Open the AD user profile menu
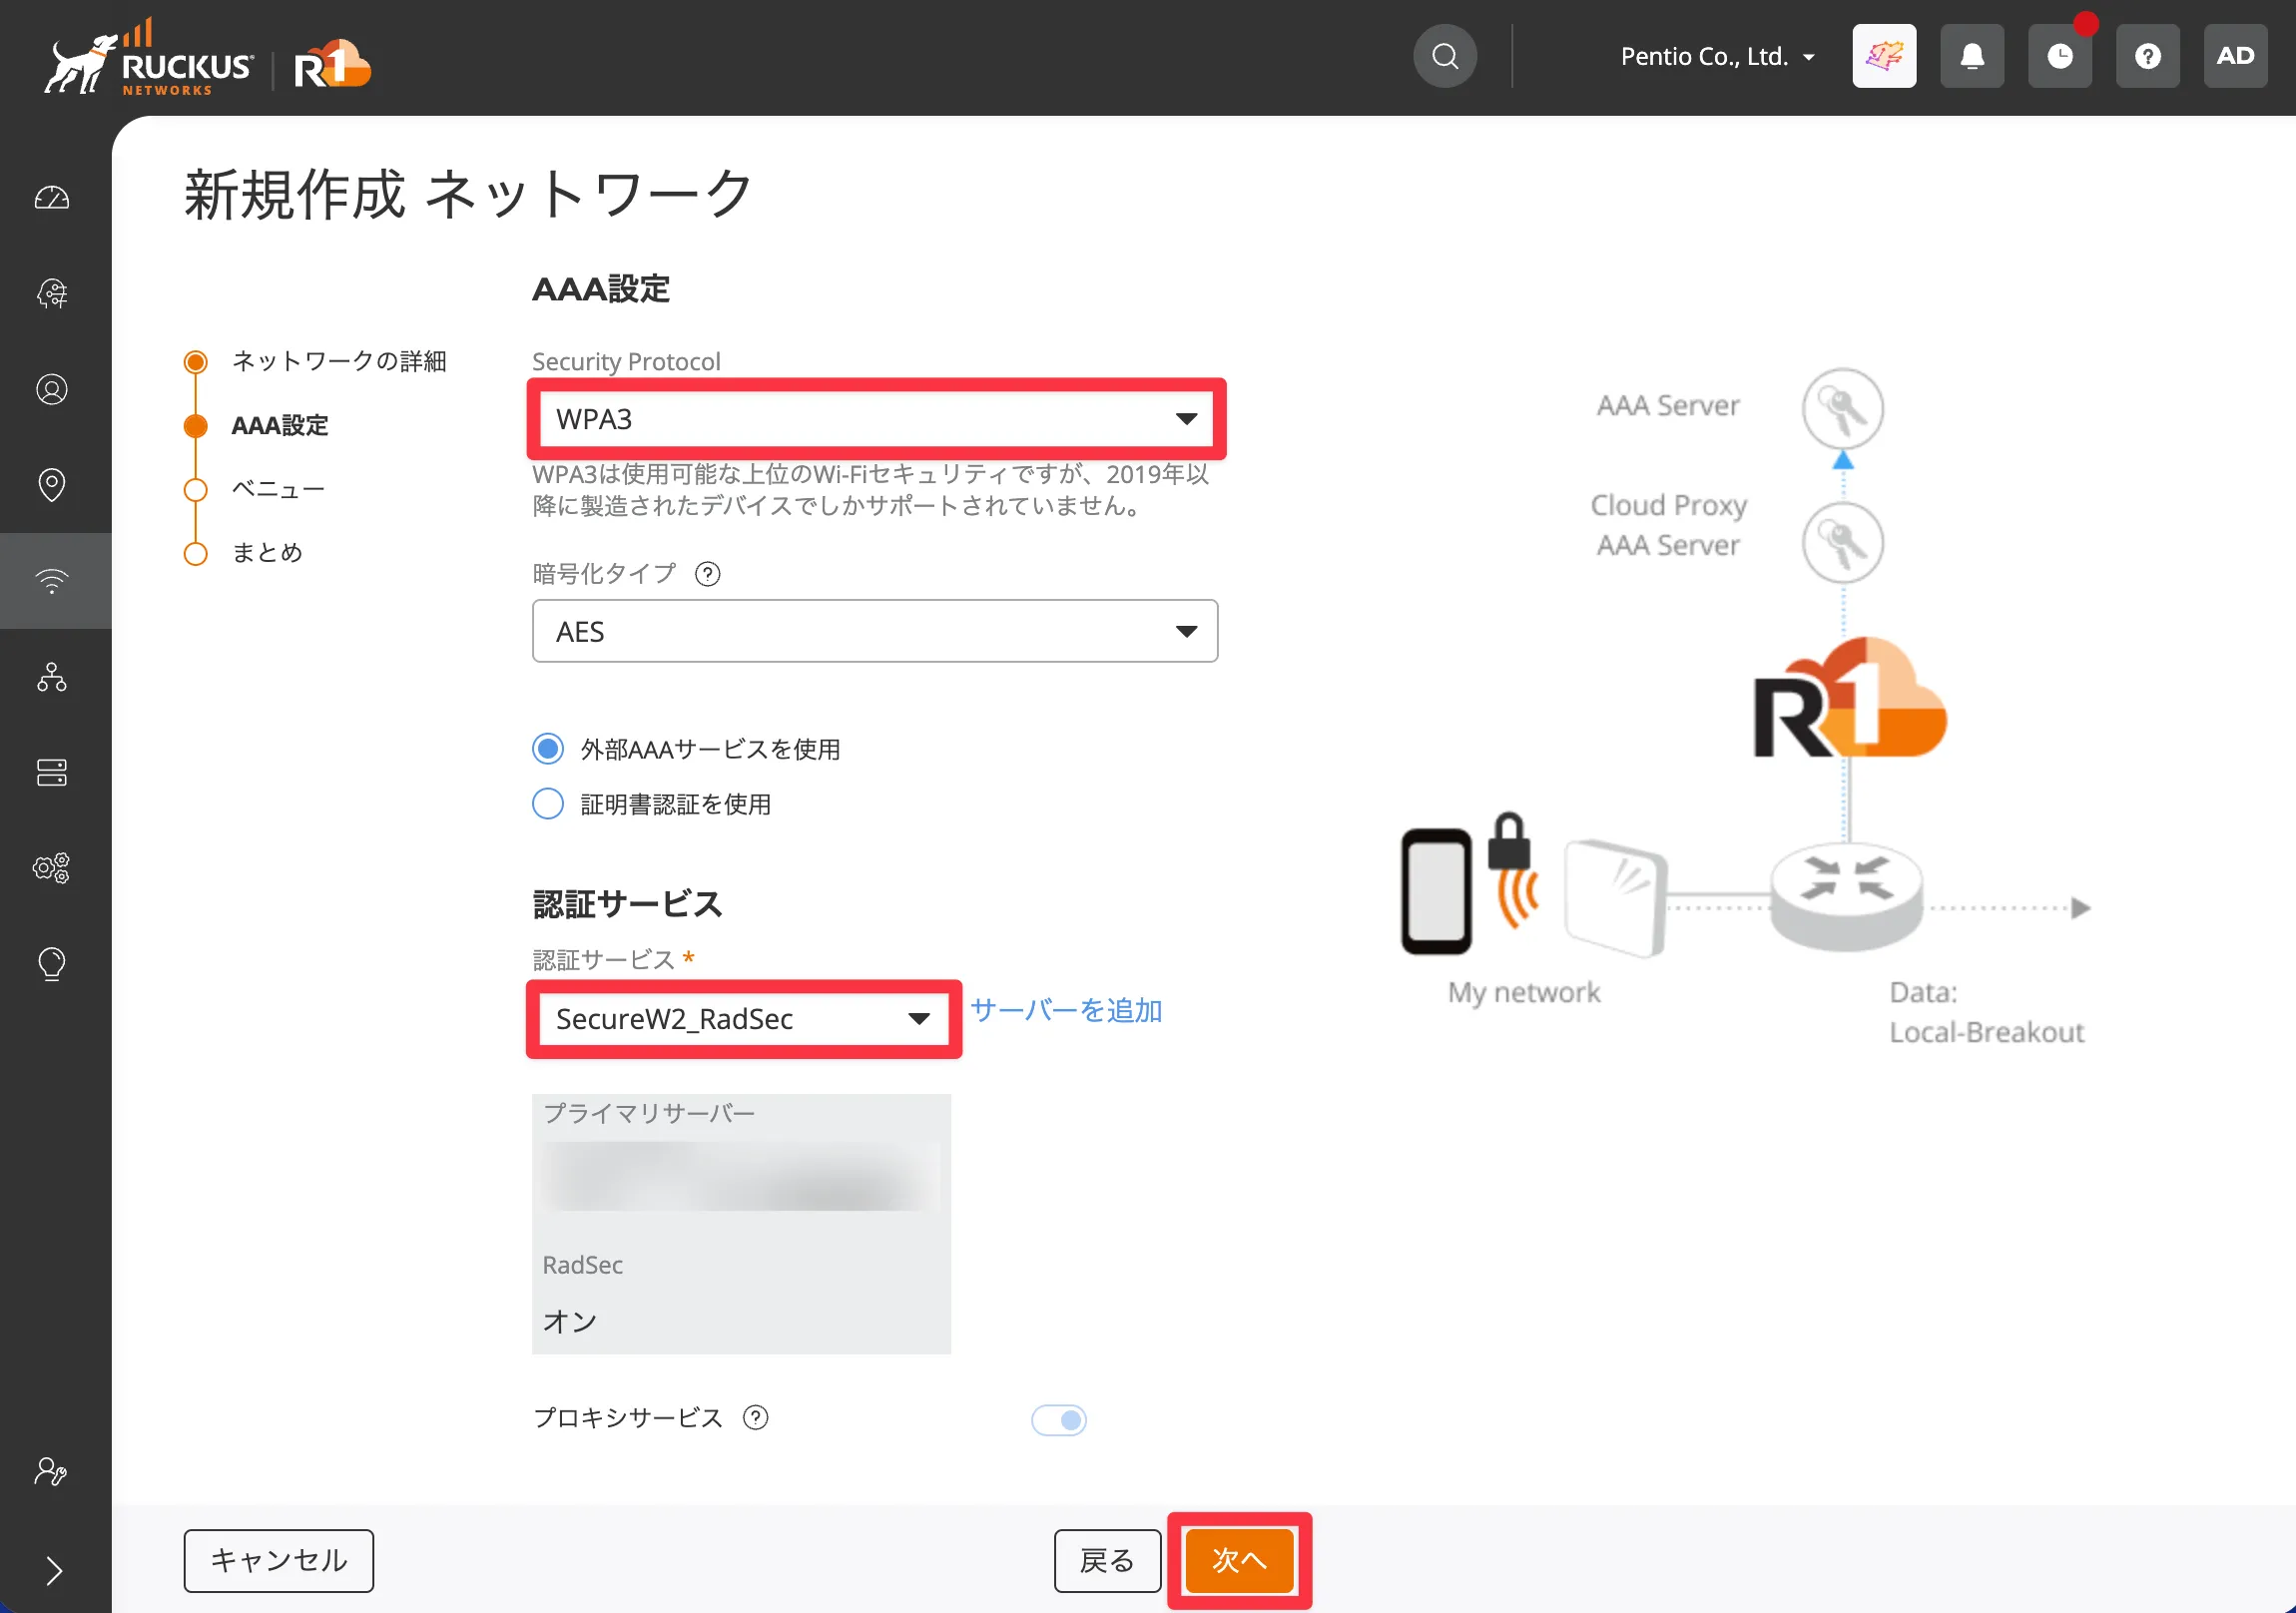 2236,56
